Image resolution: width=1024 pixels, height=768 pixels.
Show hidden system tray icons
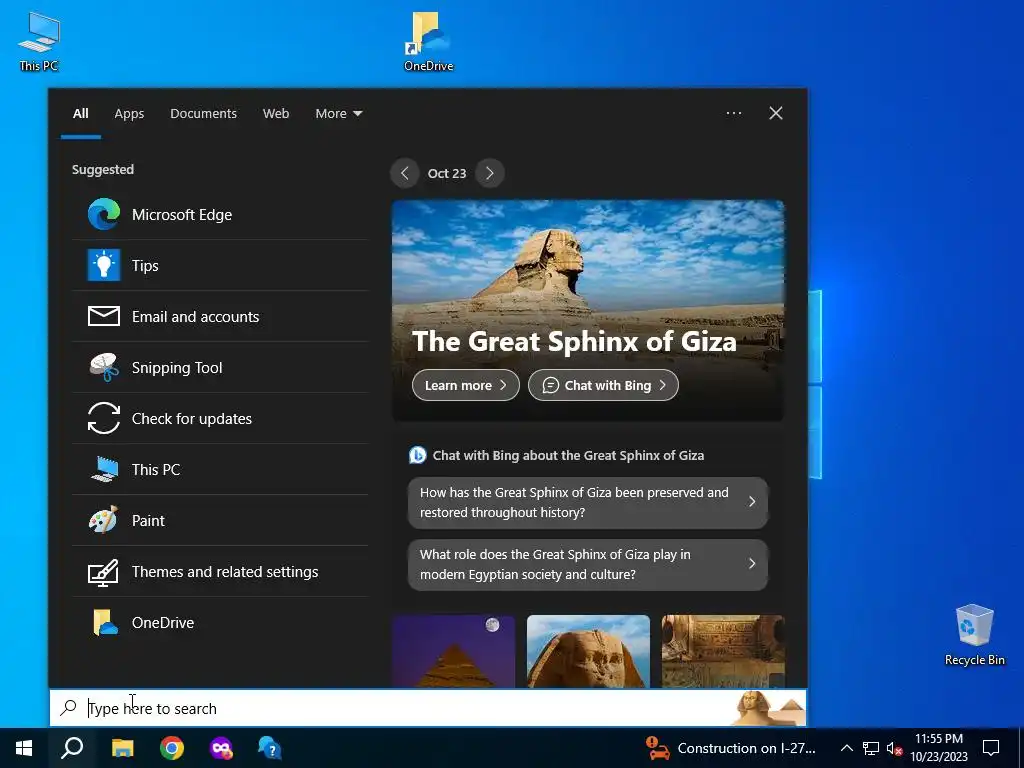click(846, 748)
